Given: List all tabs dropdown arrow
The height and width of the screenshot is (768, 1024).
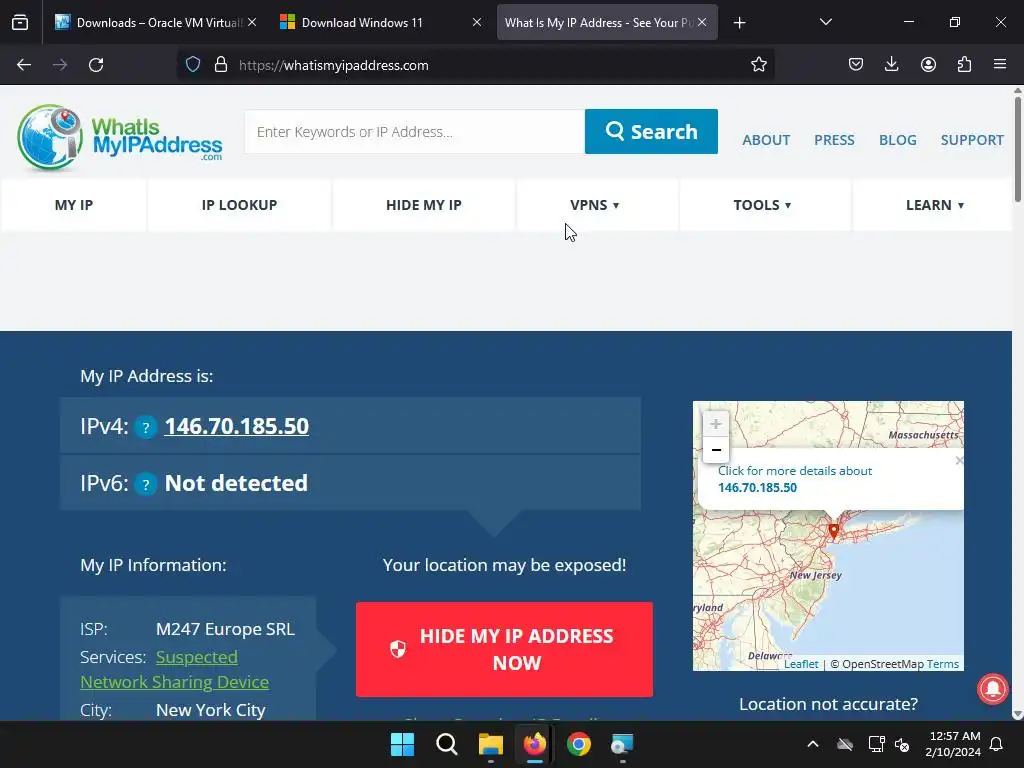Looking at the screenshot, I should coord(825,22).
